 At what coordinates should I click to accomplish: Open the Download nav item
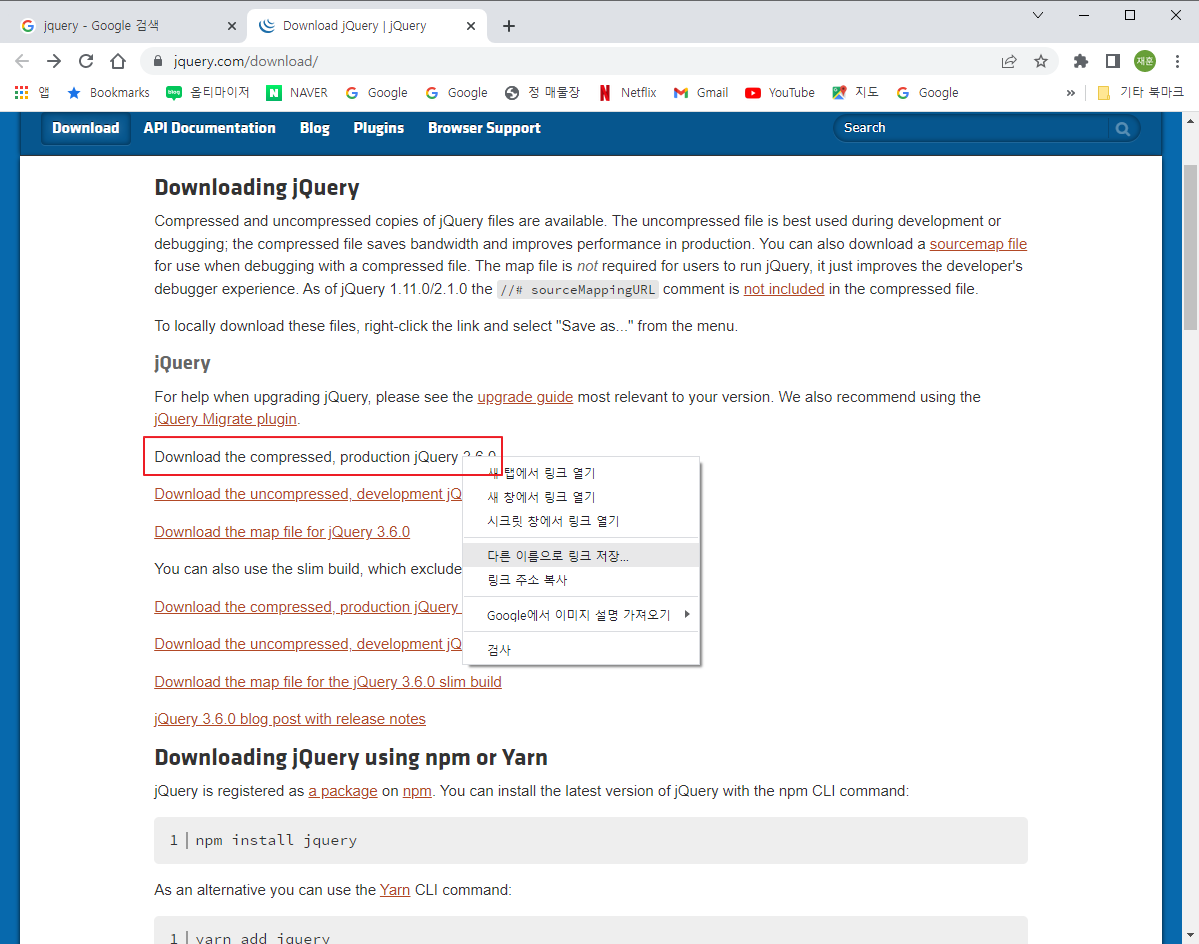coord(86,128)
